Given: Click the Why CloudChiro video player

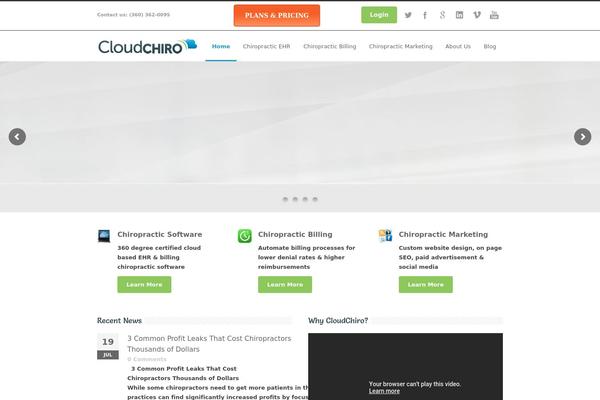Looking at the screenshot, I should [x=405, y=366].
